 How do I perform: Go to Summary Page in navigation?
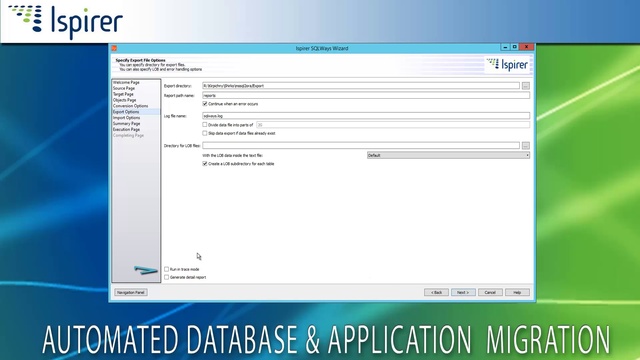click(127, 124)
